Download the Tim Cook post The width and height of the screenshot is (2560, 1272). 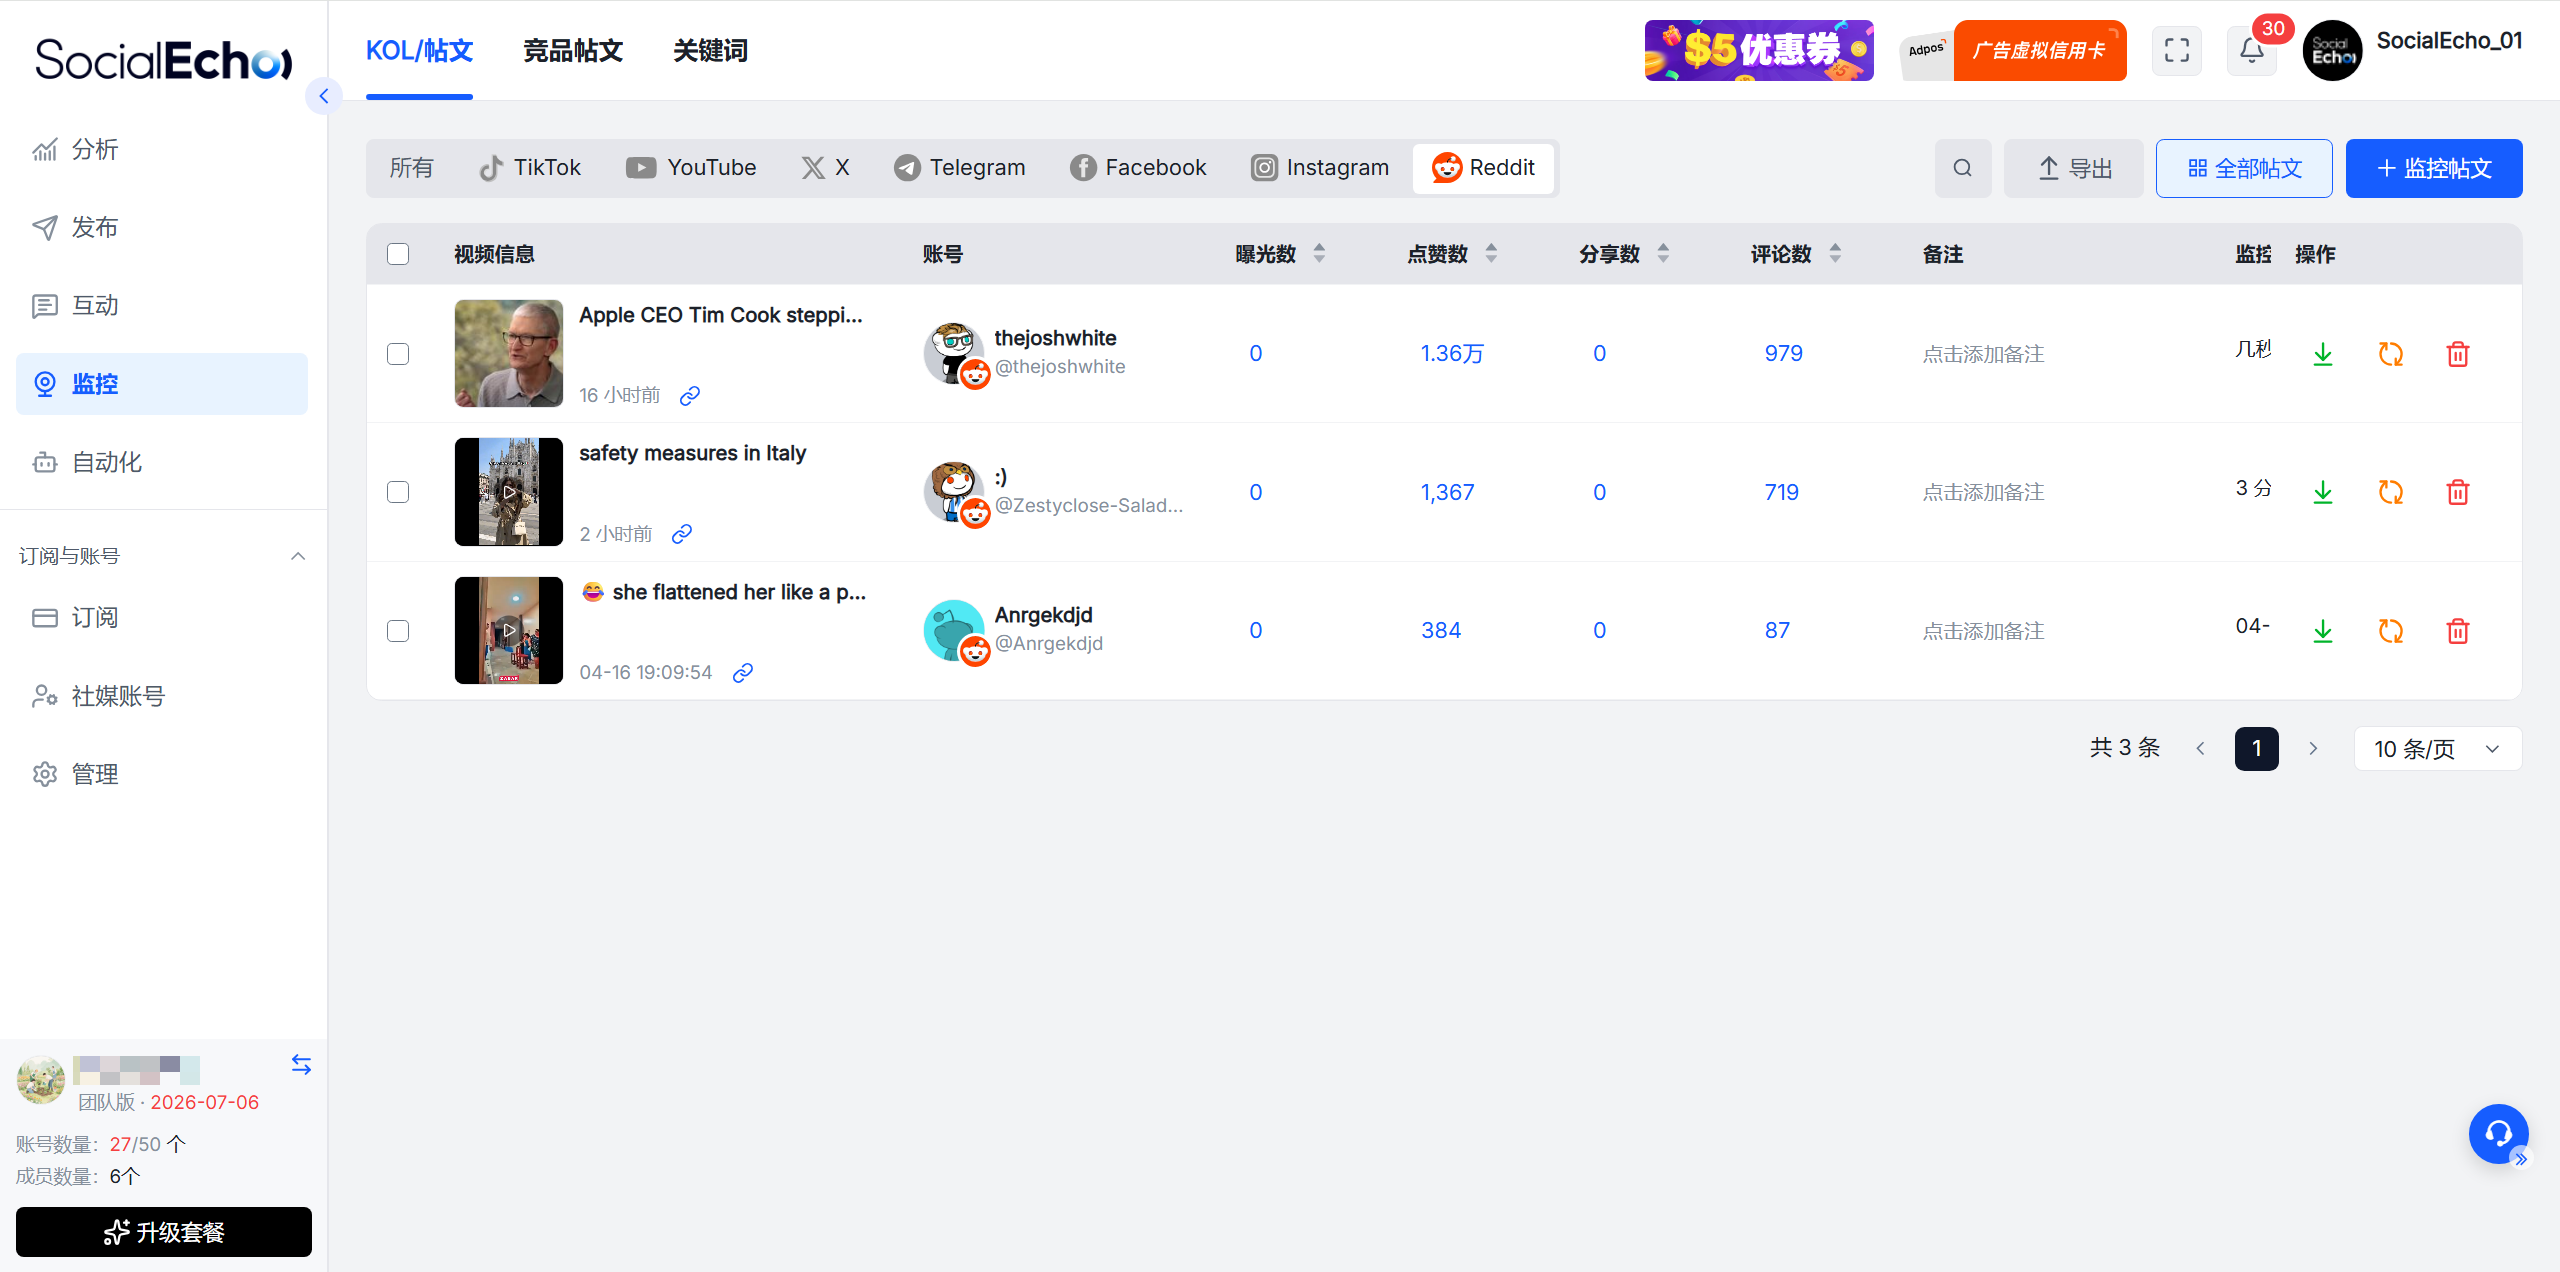click(2323, 354)
